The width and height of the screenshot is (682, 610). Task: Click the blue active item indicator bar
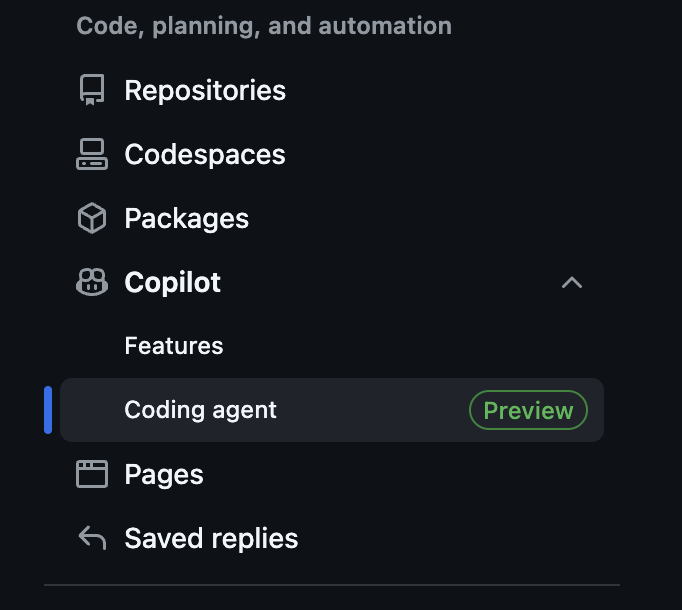coord(48,410)
